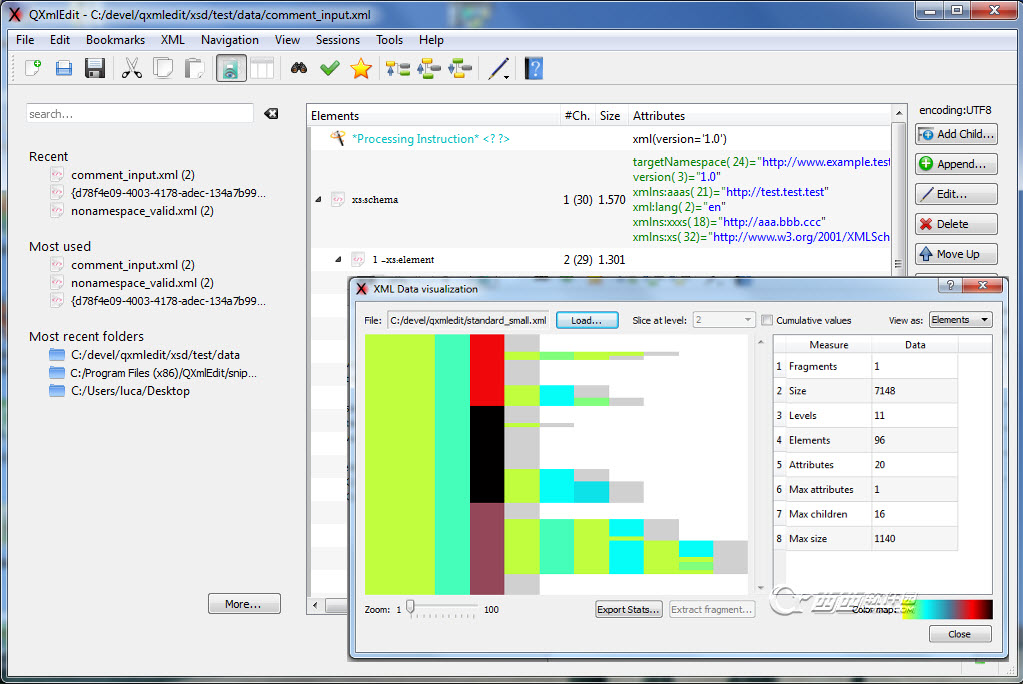
Task: Click the File path field in visualization dialog
Action: [468, 320]
